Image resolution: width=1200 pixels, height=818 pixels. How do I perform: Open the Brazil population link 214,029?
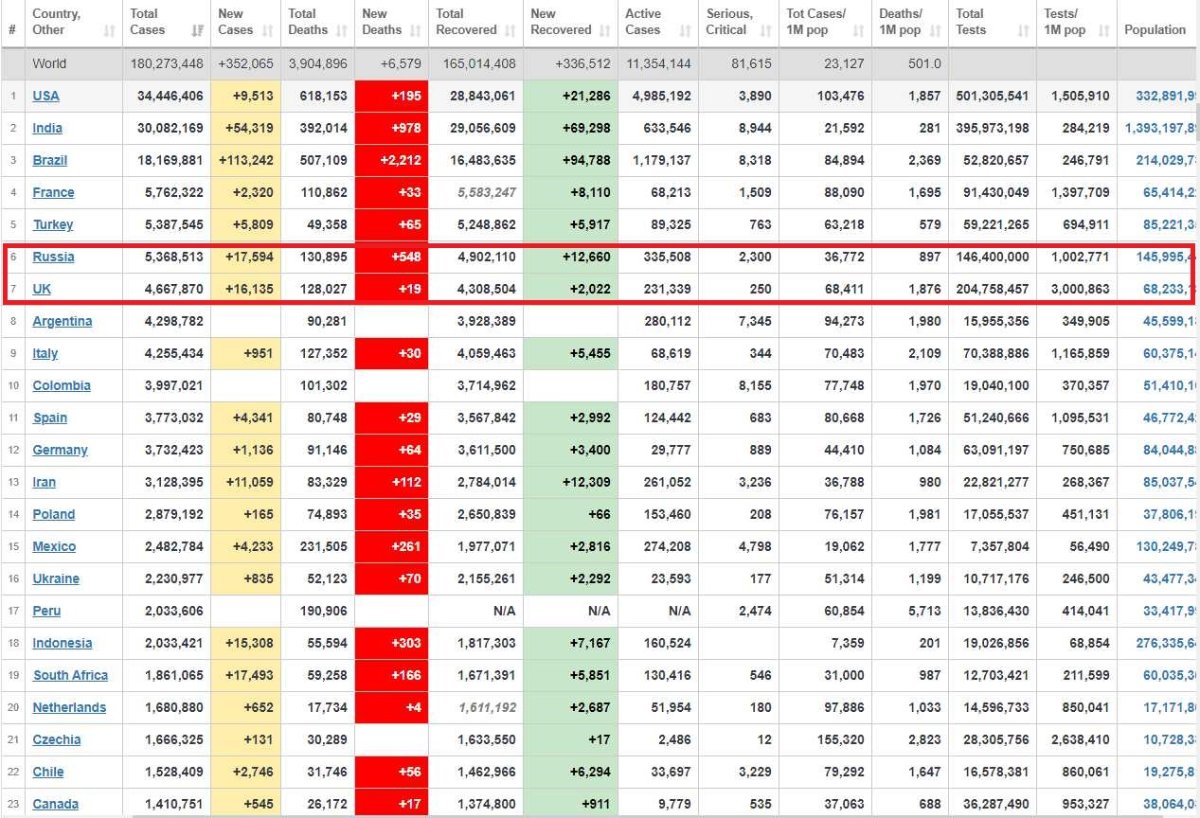point(1167,160)
